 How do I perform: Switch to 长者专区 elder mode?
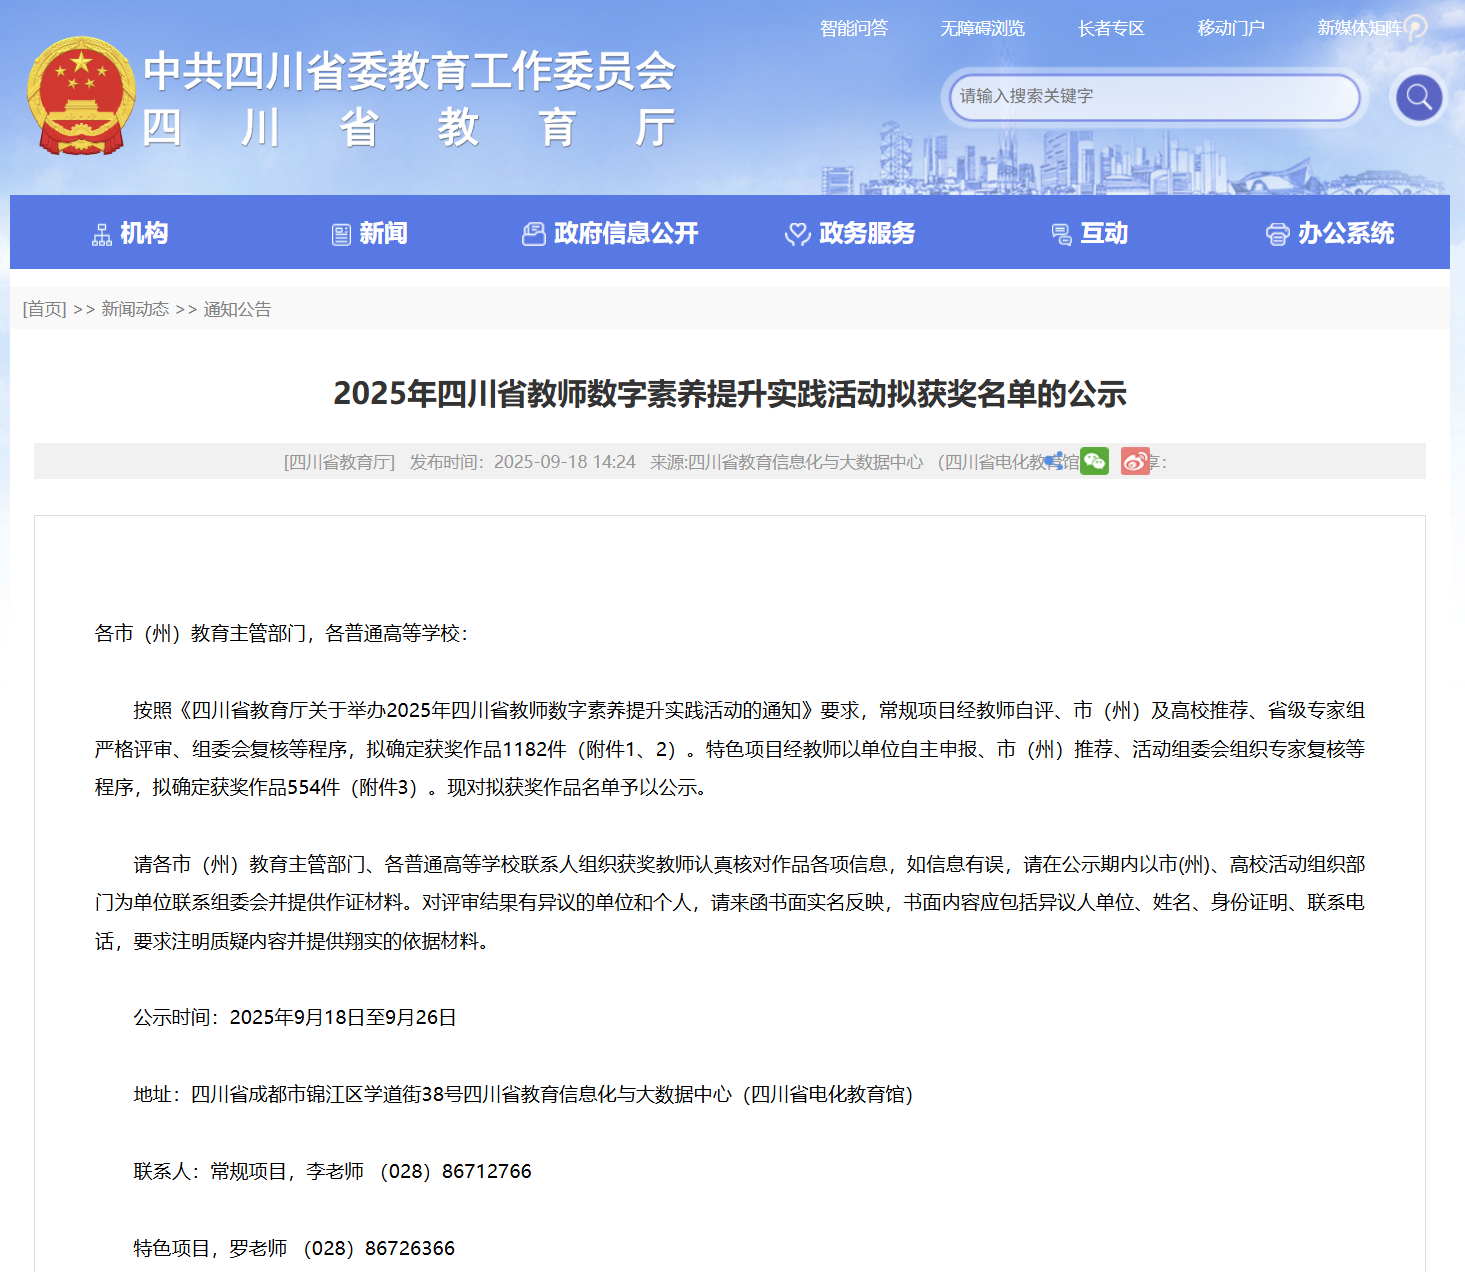1110,28
